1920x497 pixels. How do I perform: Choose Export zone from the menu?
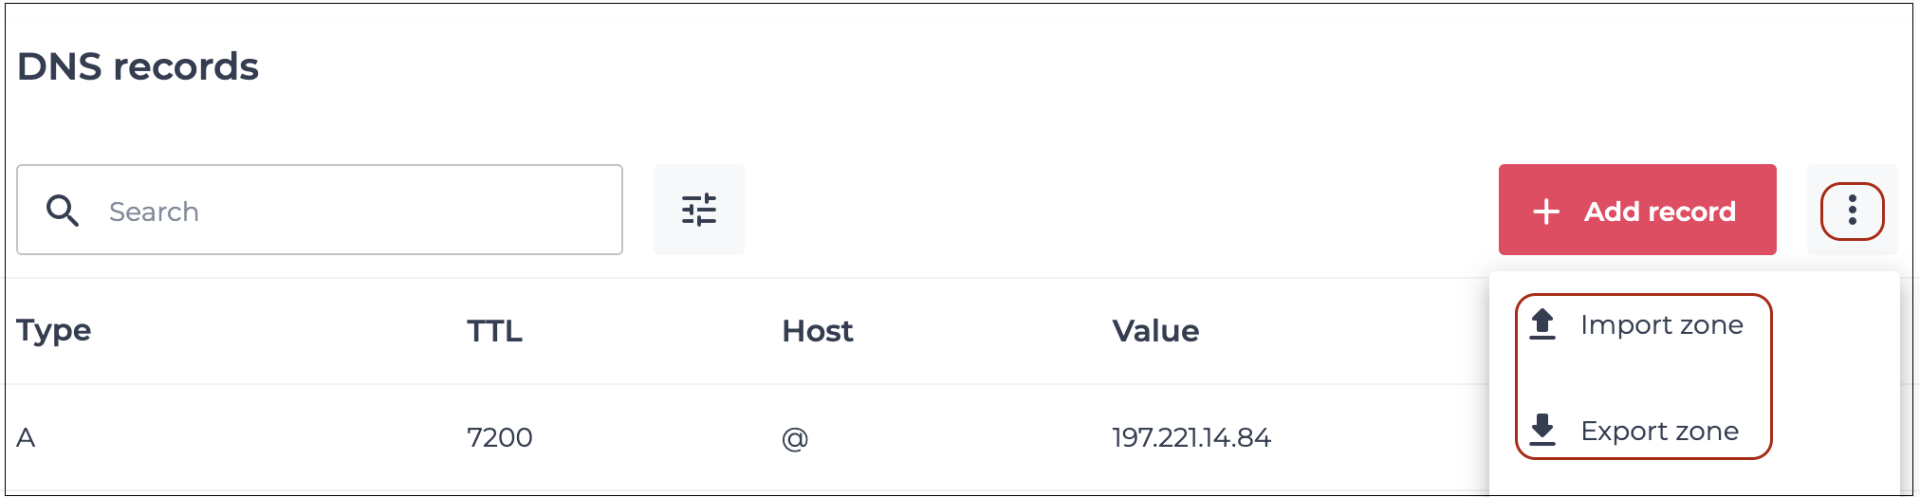point(1659,431)
